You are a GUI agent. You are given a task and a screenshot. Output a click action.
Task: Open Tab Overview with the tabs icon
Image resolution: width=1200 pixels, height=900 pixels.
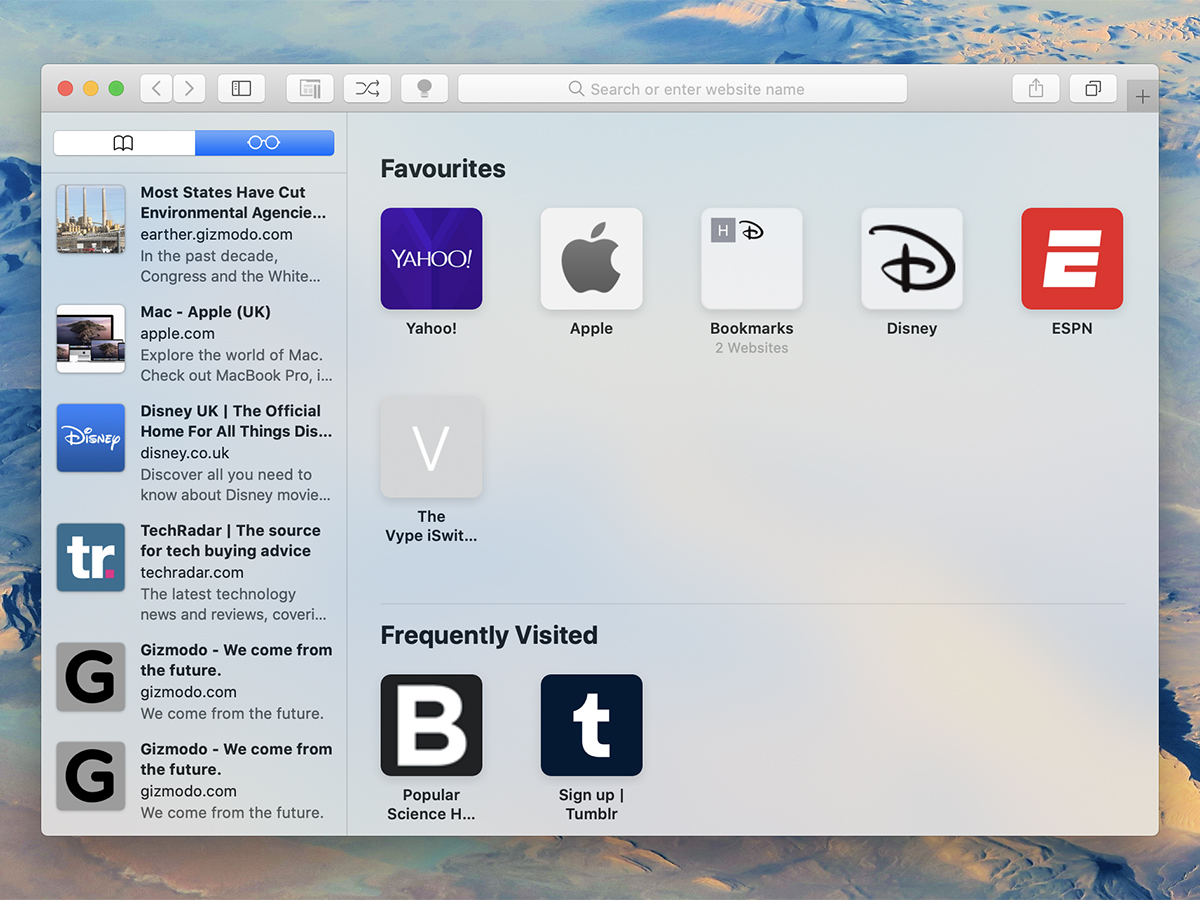pyautogui.click(x=1092, y=88)
